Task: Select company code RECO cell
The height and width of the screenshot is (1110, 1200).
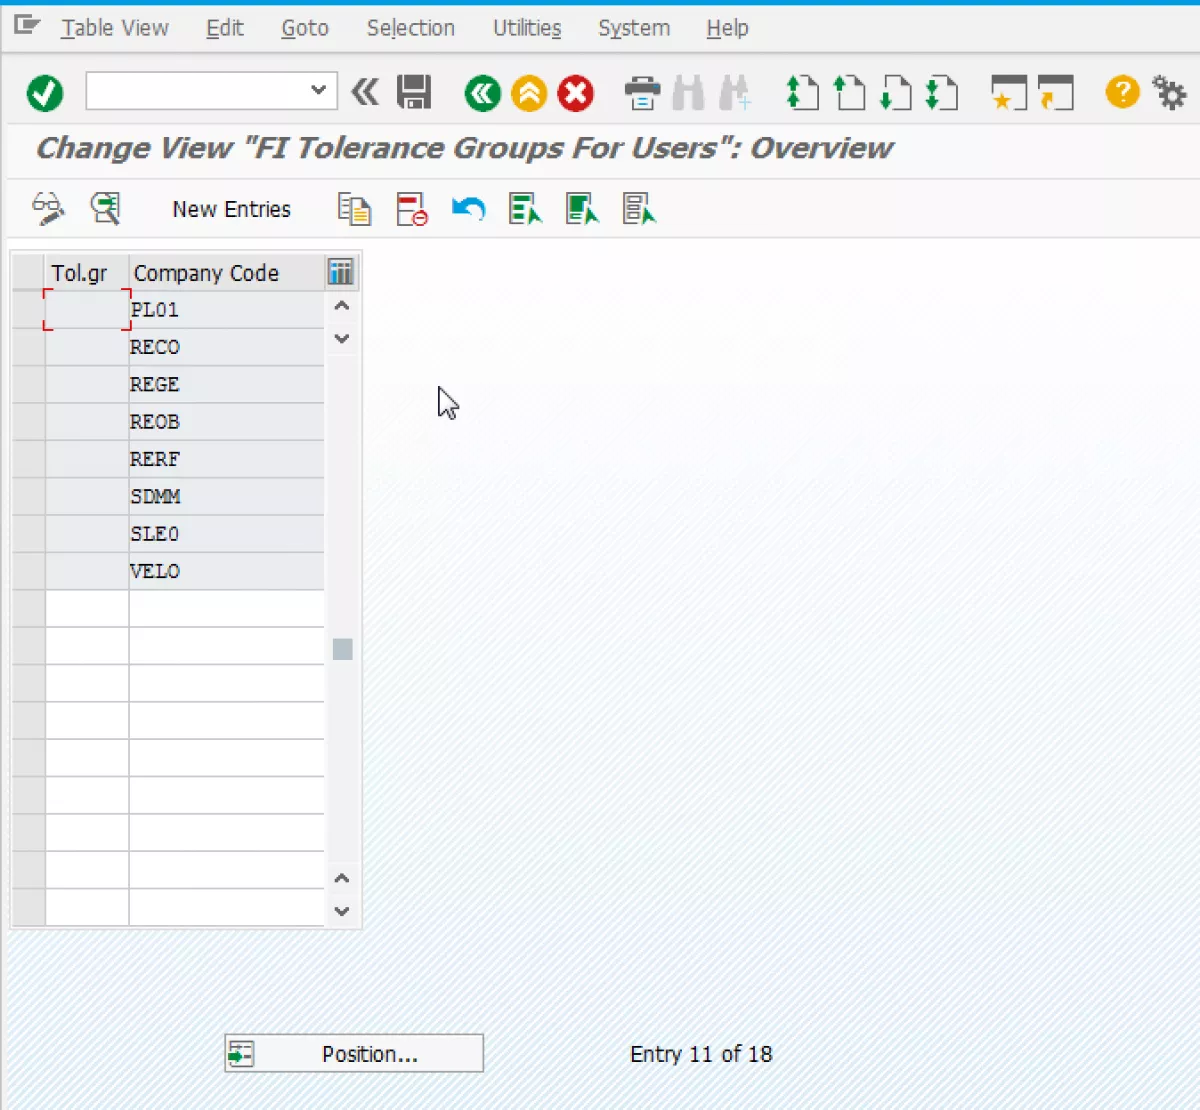Action: [226, 347]
